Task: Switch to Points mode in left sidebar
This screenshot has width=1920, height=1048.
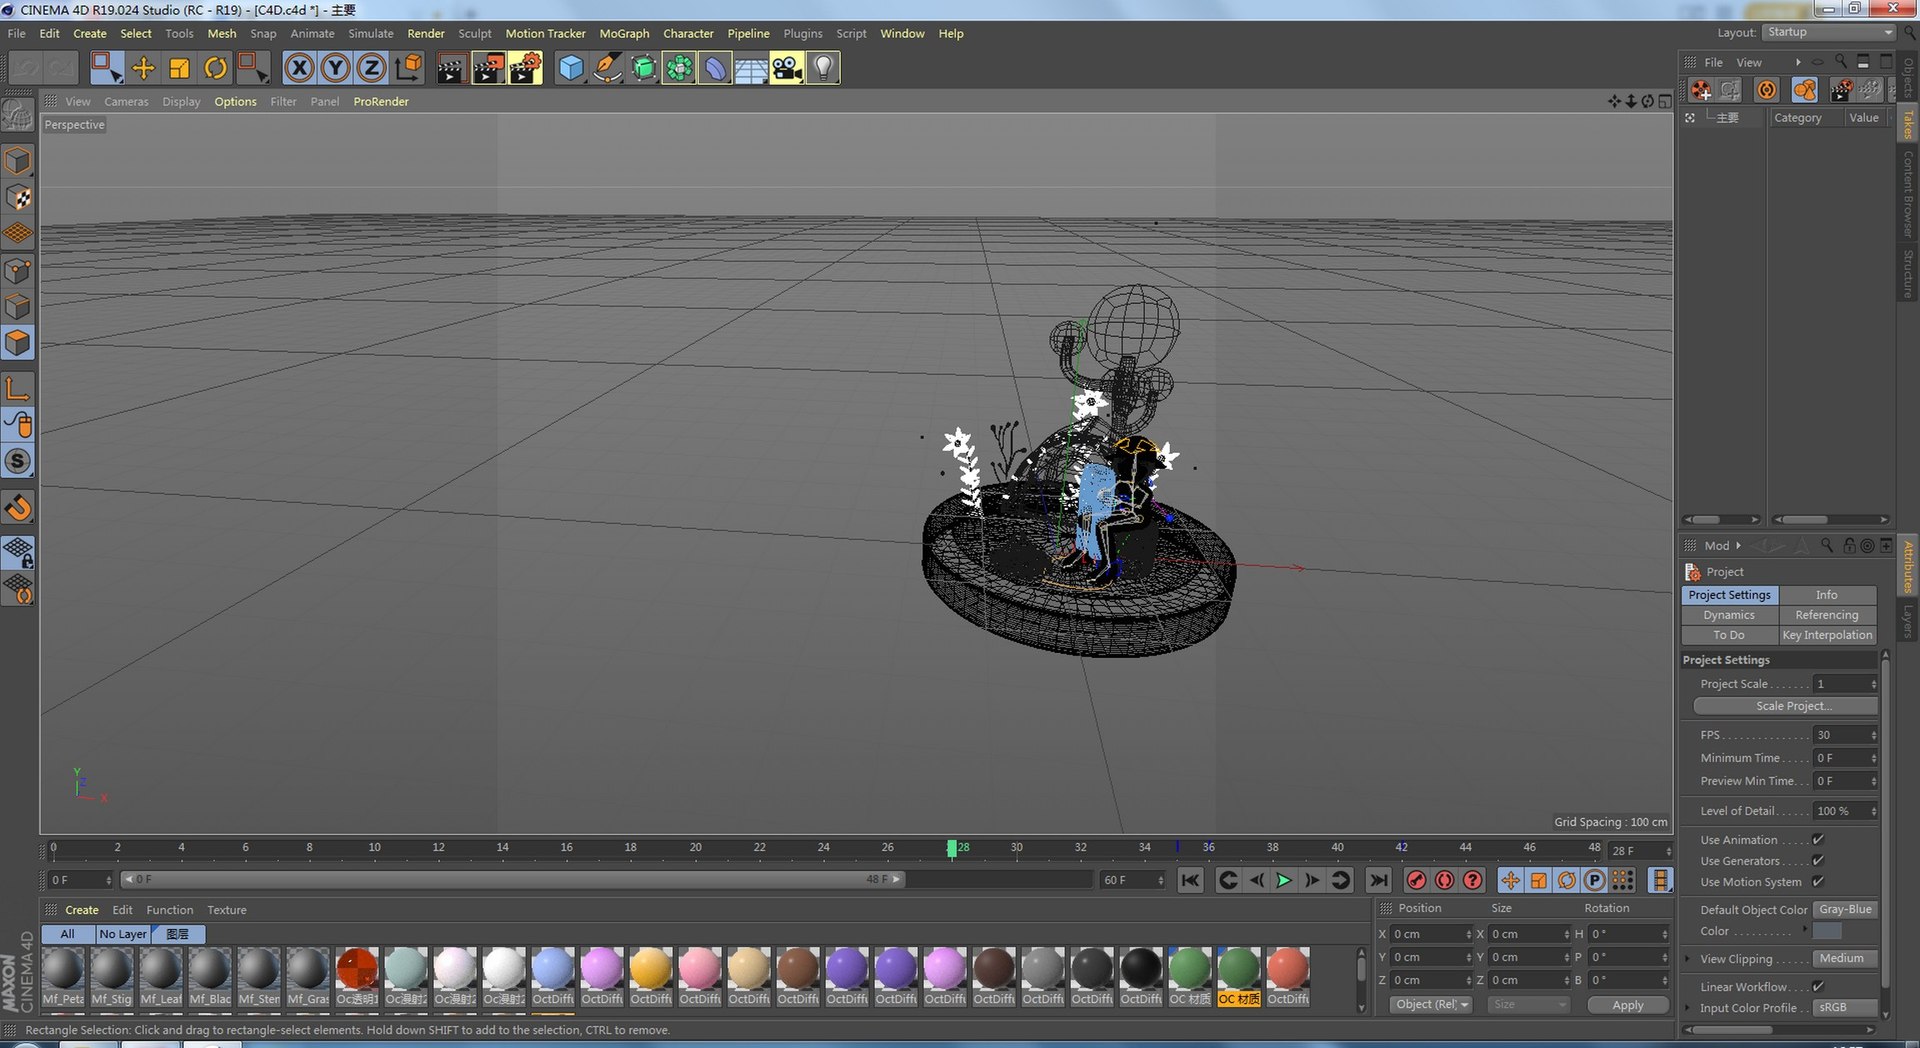Action: (x=18, y=270)
